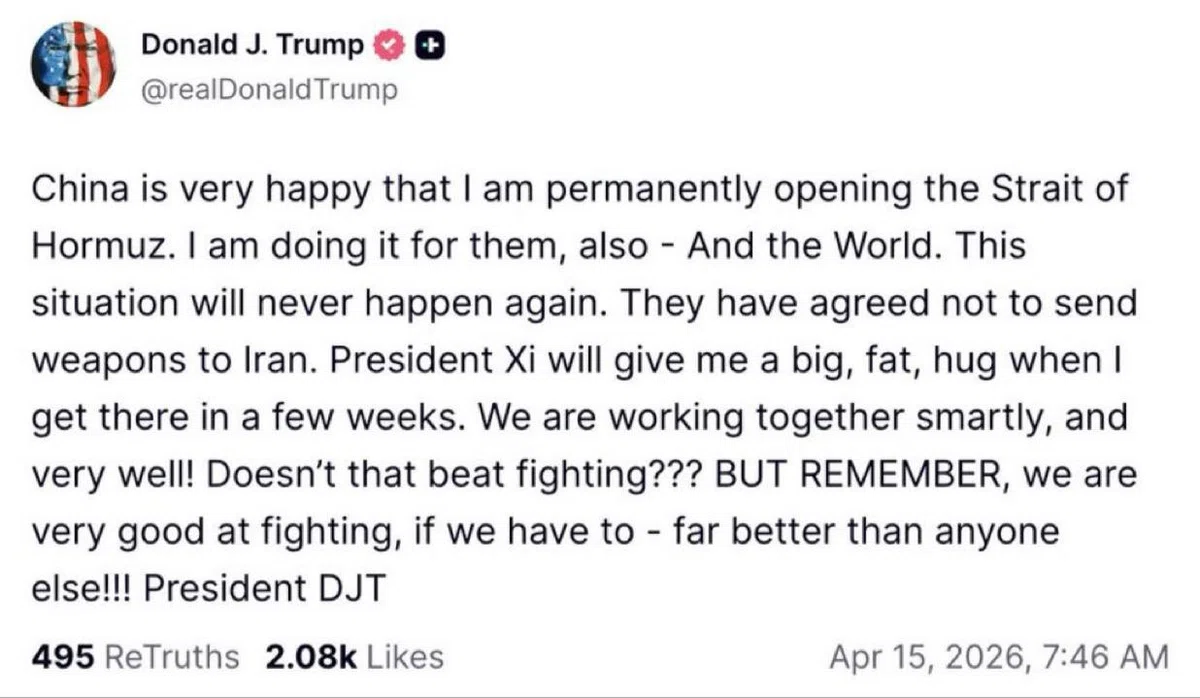Open the Apr 15, 2026 date link
Viewport: 1200px width, 698px height.
point(930,657)
